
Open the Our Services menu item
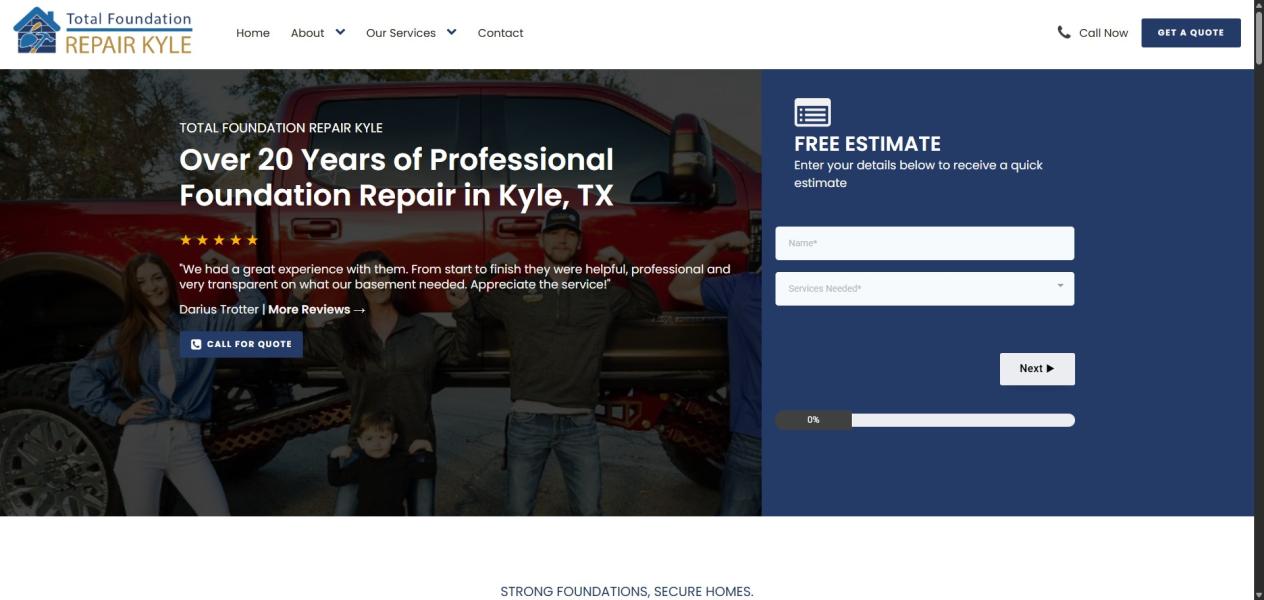click(401, 33)
